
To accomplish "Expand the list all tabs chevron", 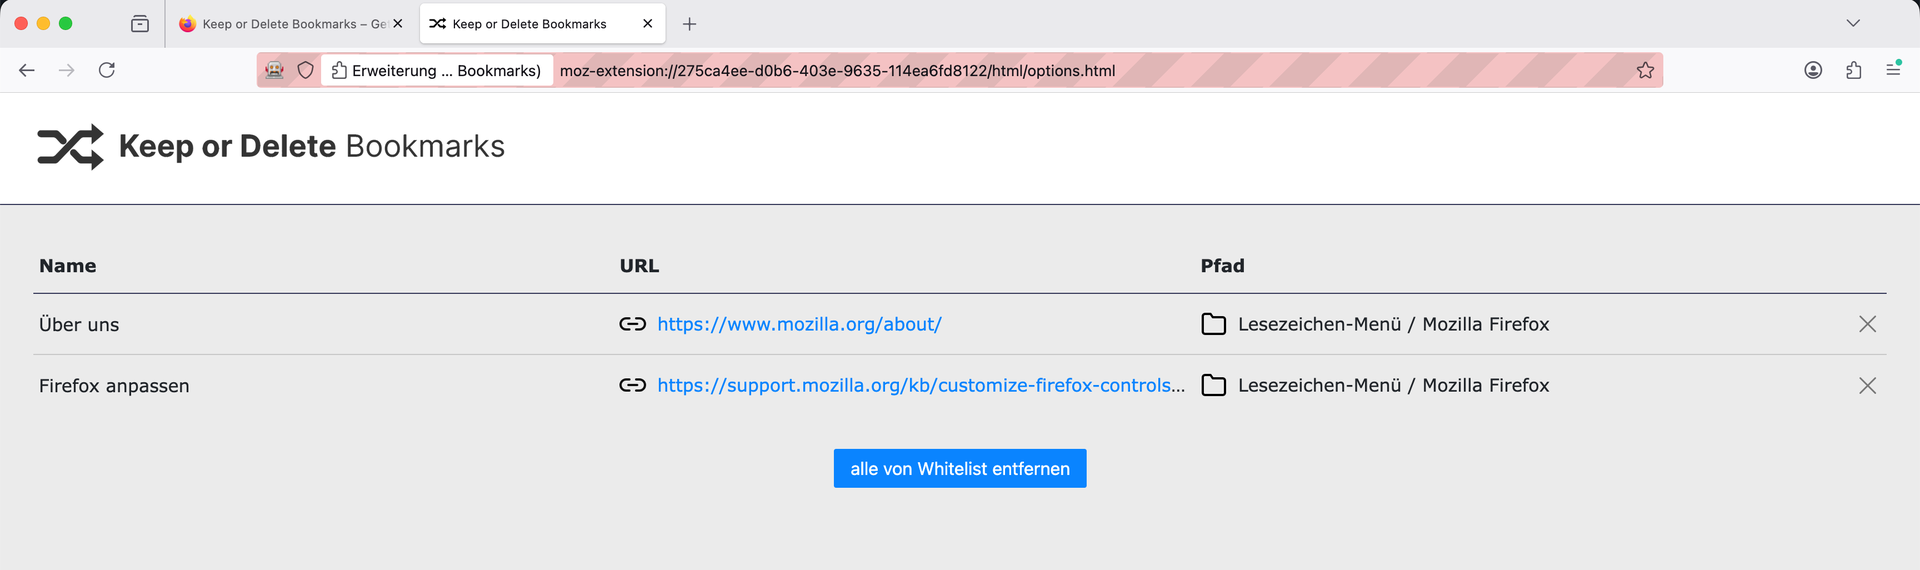I will click(x=1853, y=24).
